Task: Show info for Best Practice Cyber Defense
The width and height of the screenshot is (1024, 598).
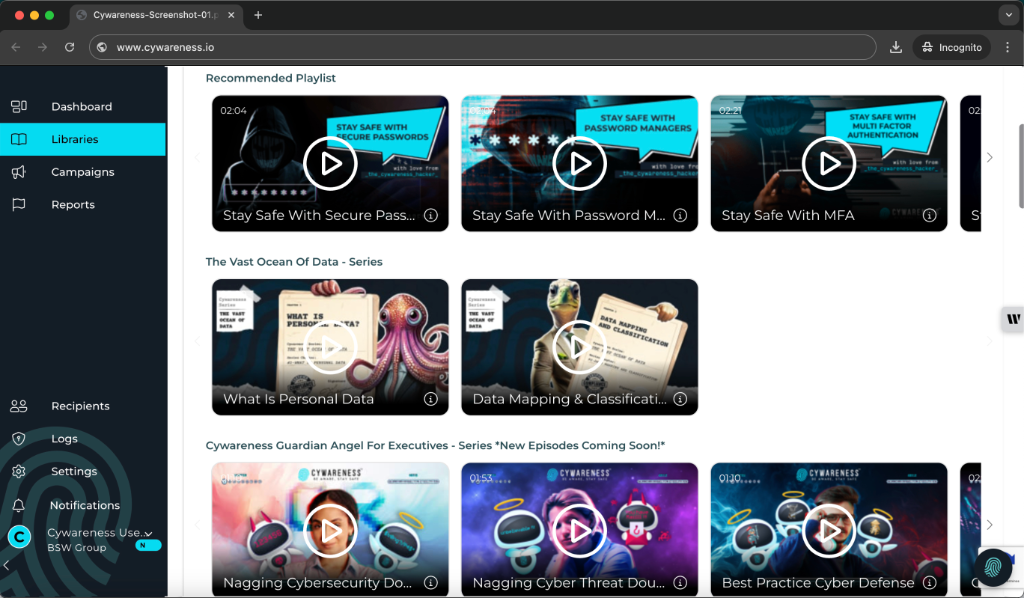Action: tap(929, 583)
